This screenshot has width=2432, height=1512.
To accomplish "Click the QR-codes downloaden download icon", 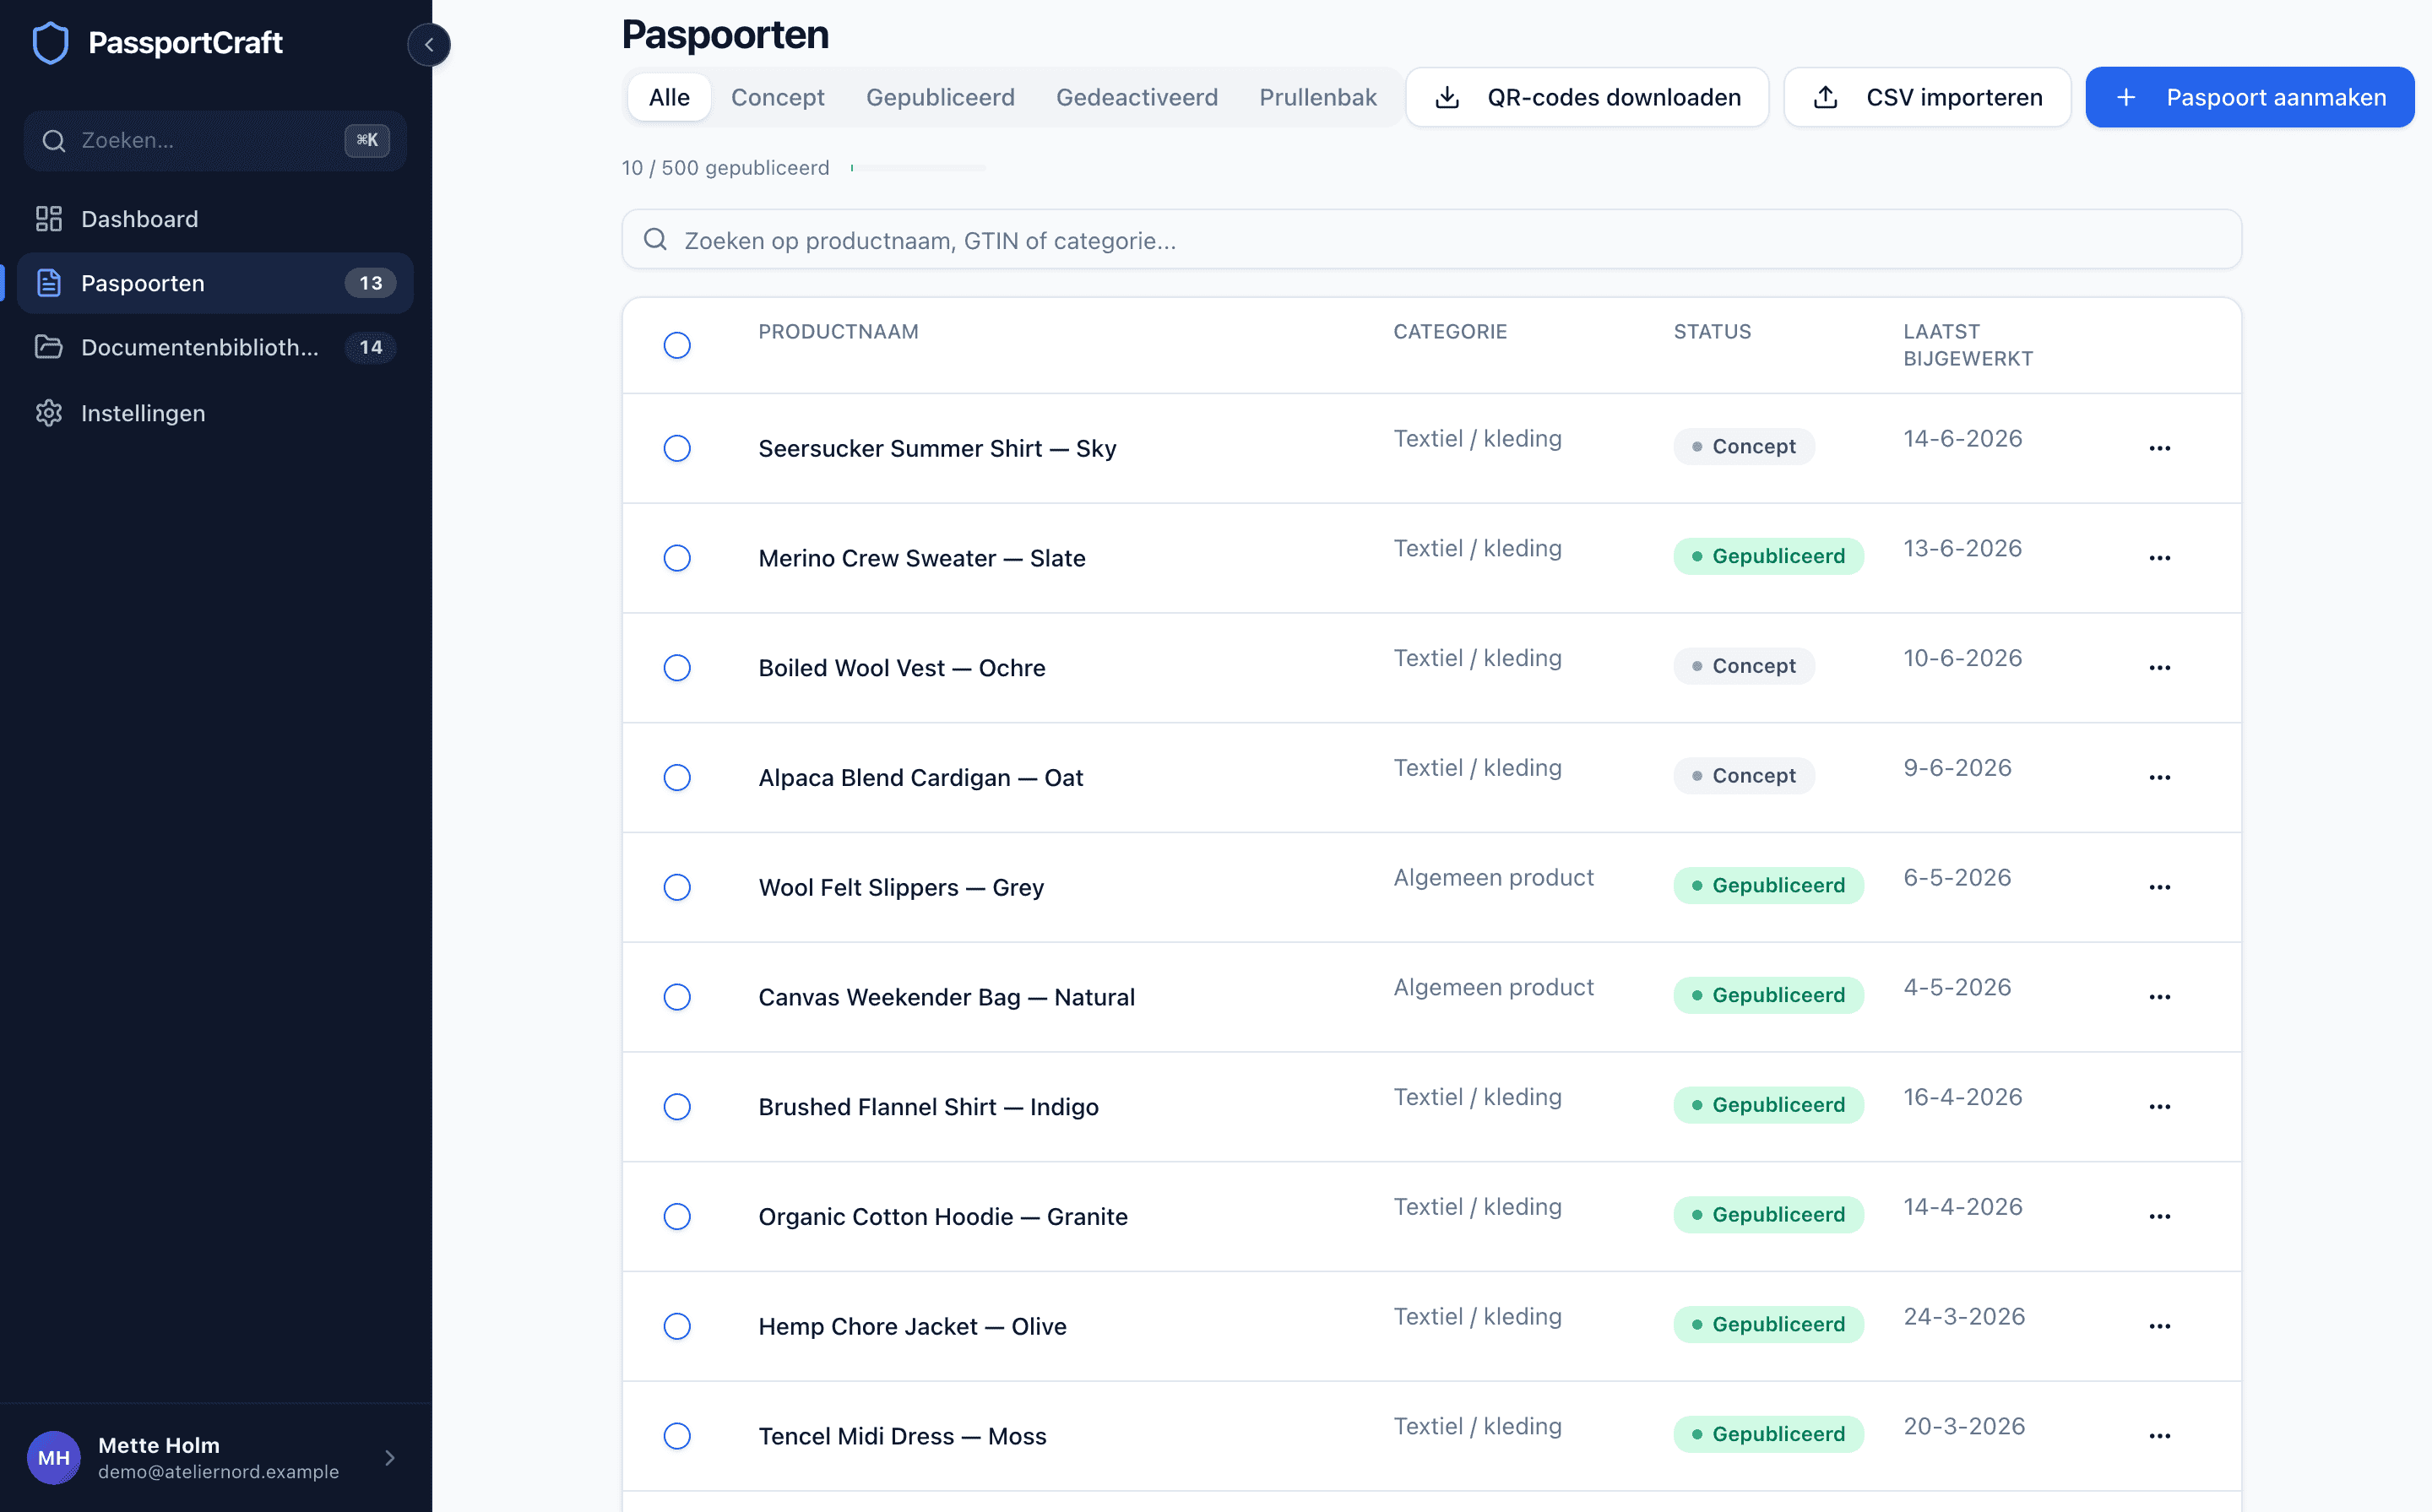I will 1447,97.
